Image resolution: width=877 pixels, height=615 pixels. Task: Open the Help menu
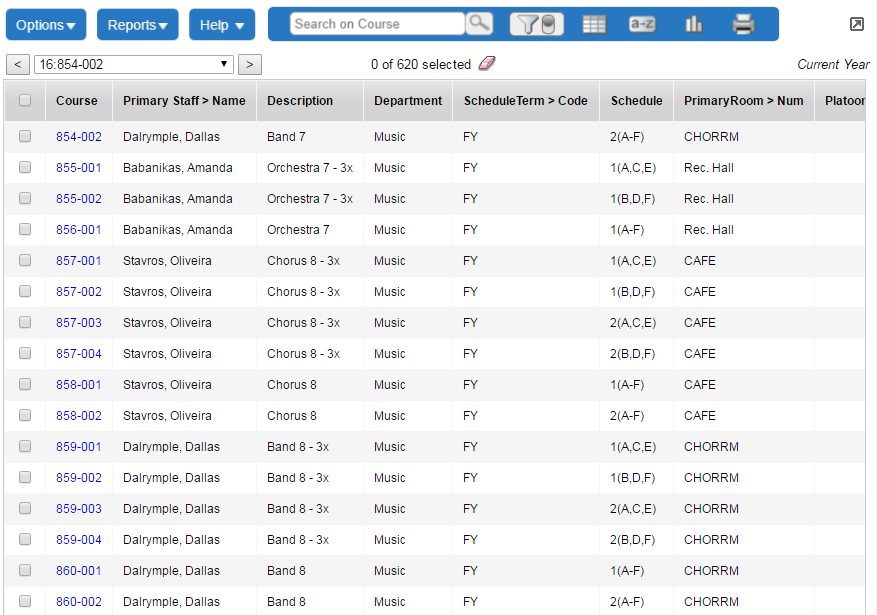pyautogui.click(x=222, y=25)
